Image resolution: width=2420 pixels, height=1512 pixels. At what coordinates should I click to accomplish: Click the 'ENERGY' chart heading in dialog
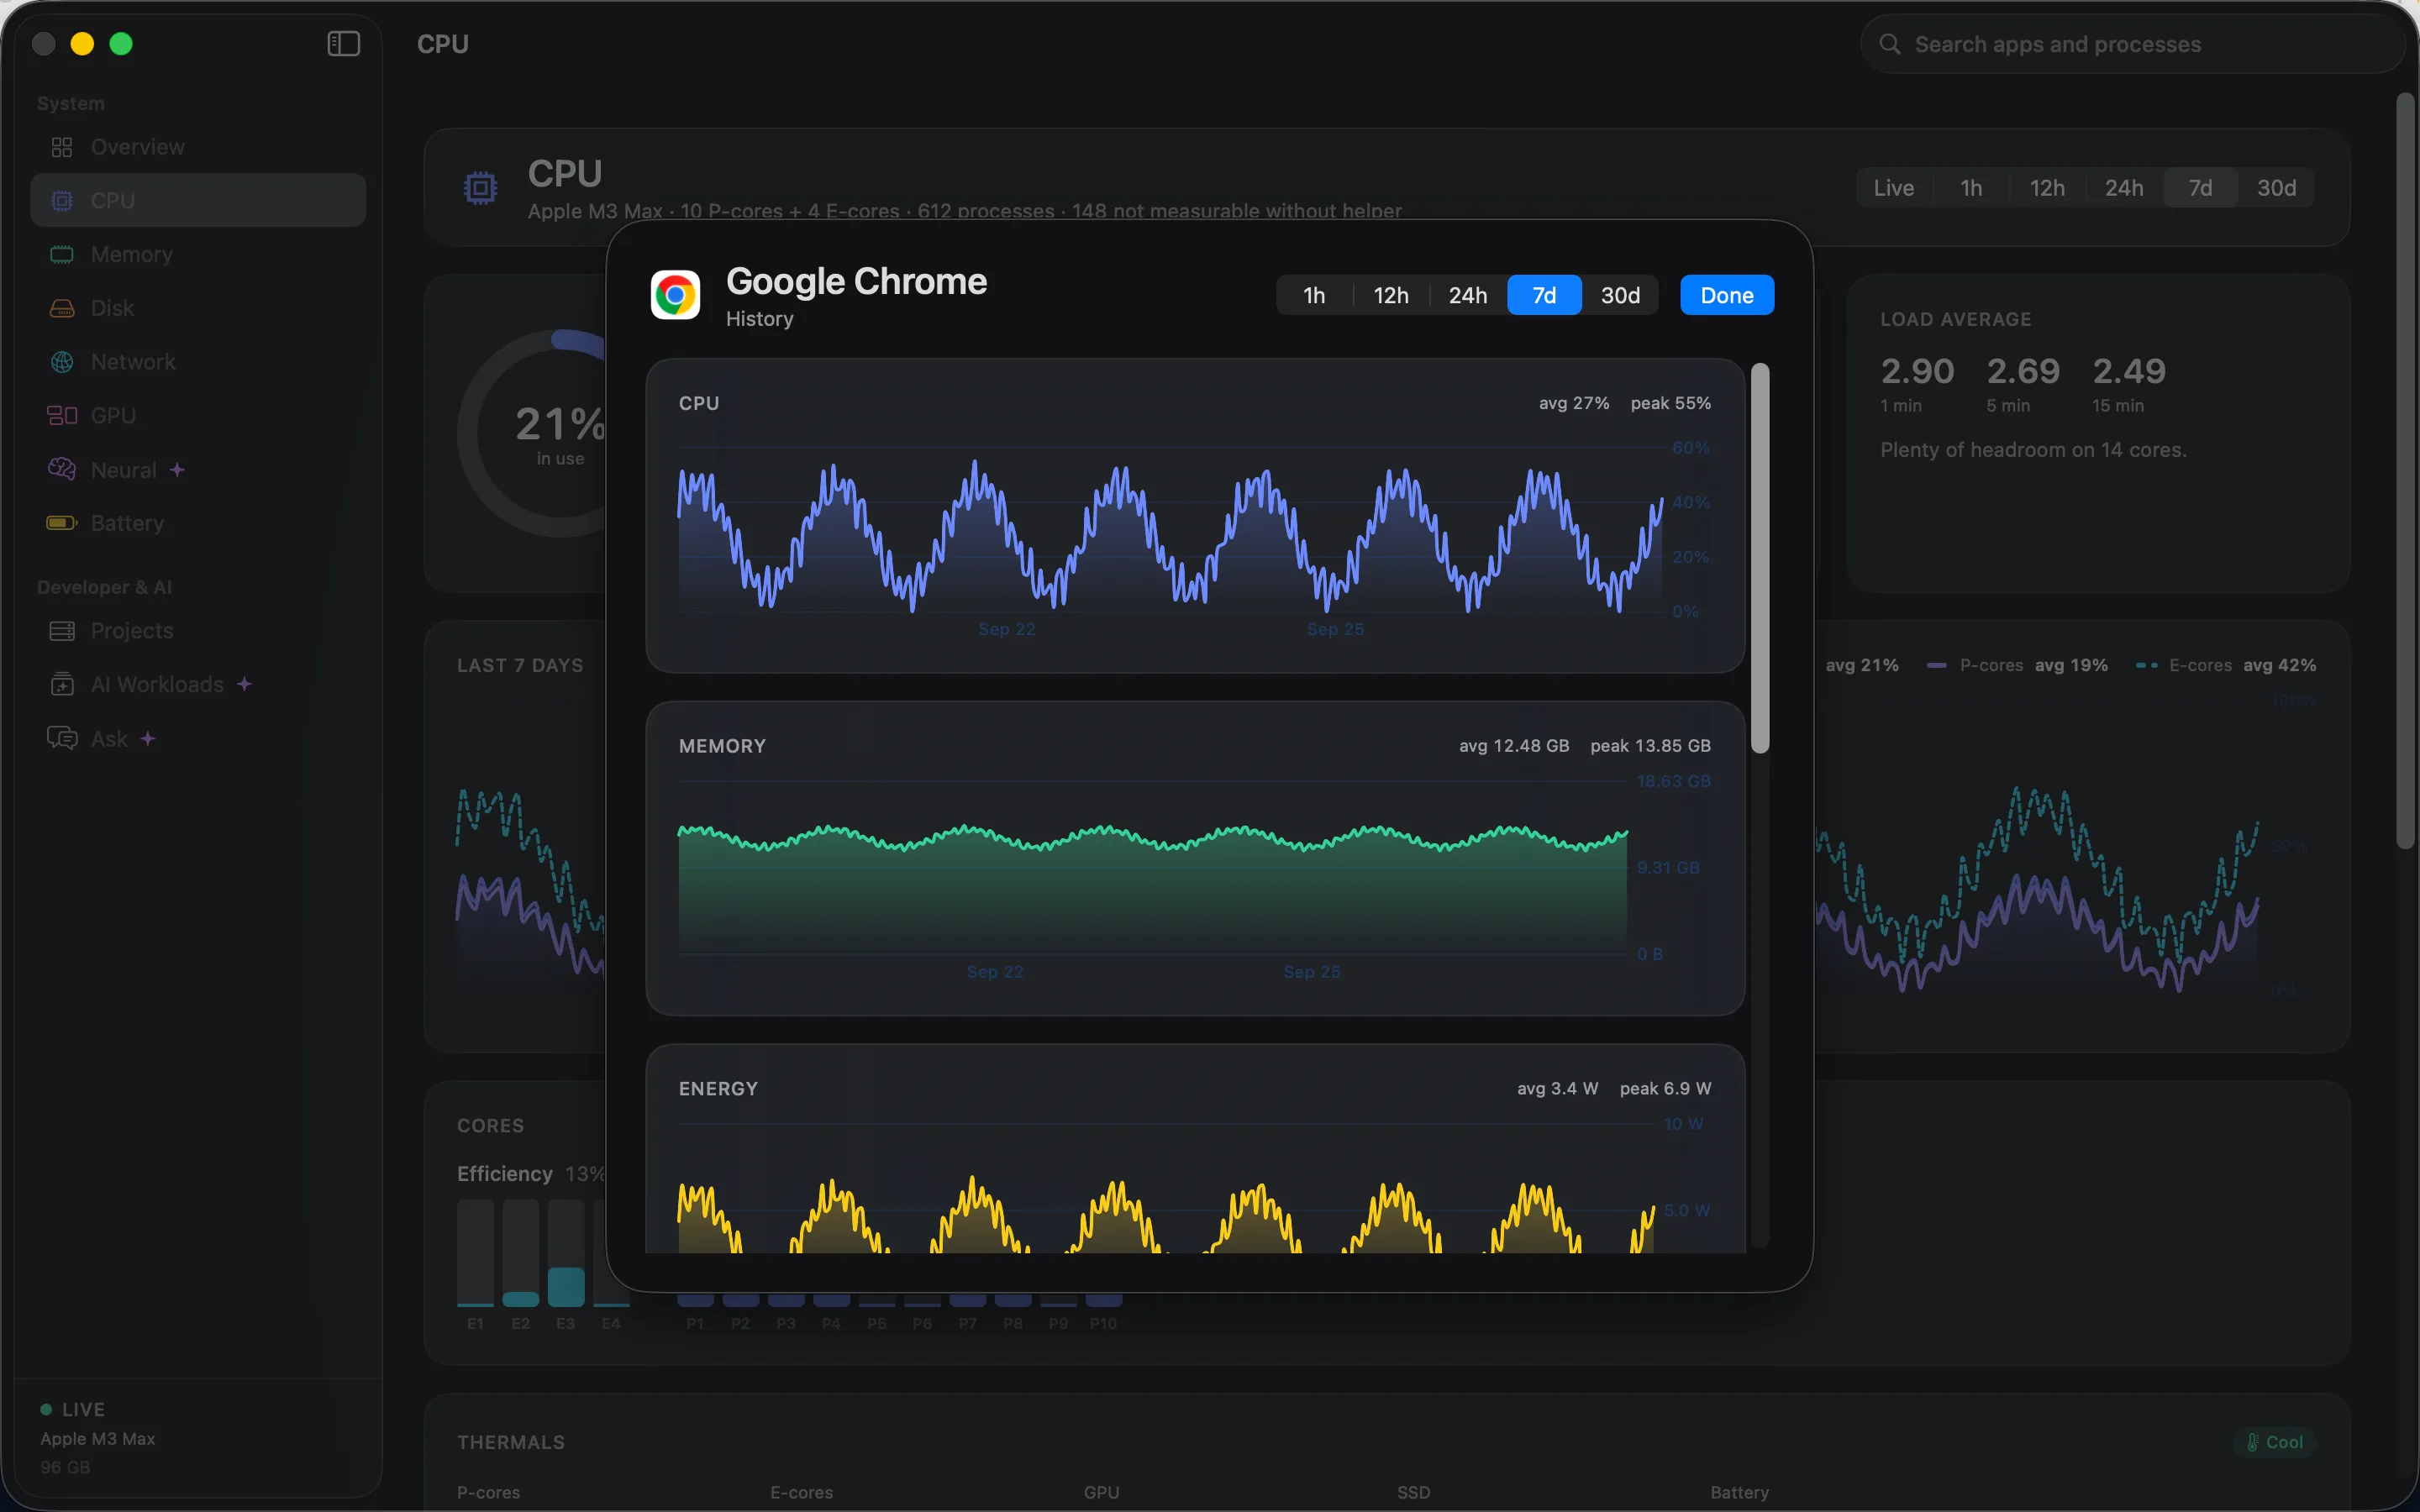718,1088
